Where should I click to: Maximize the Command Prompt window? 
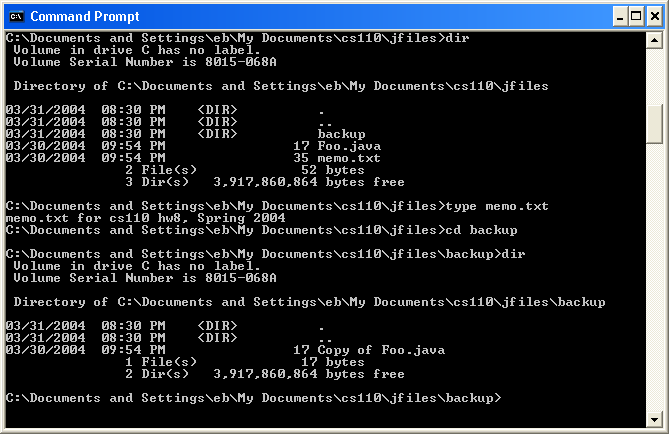coord(636,17)
